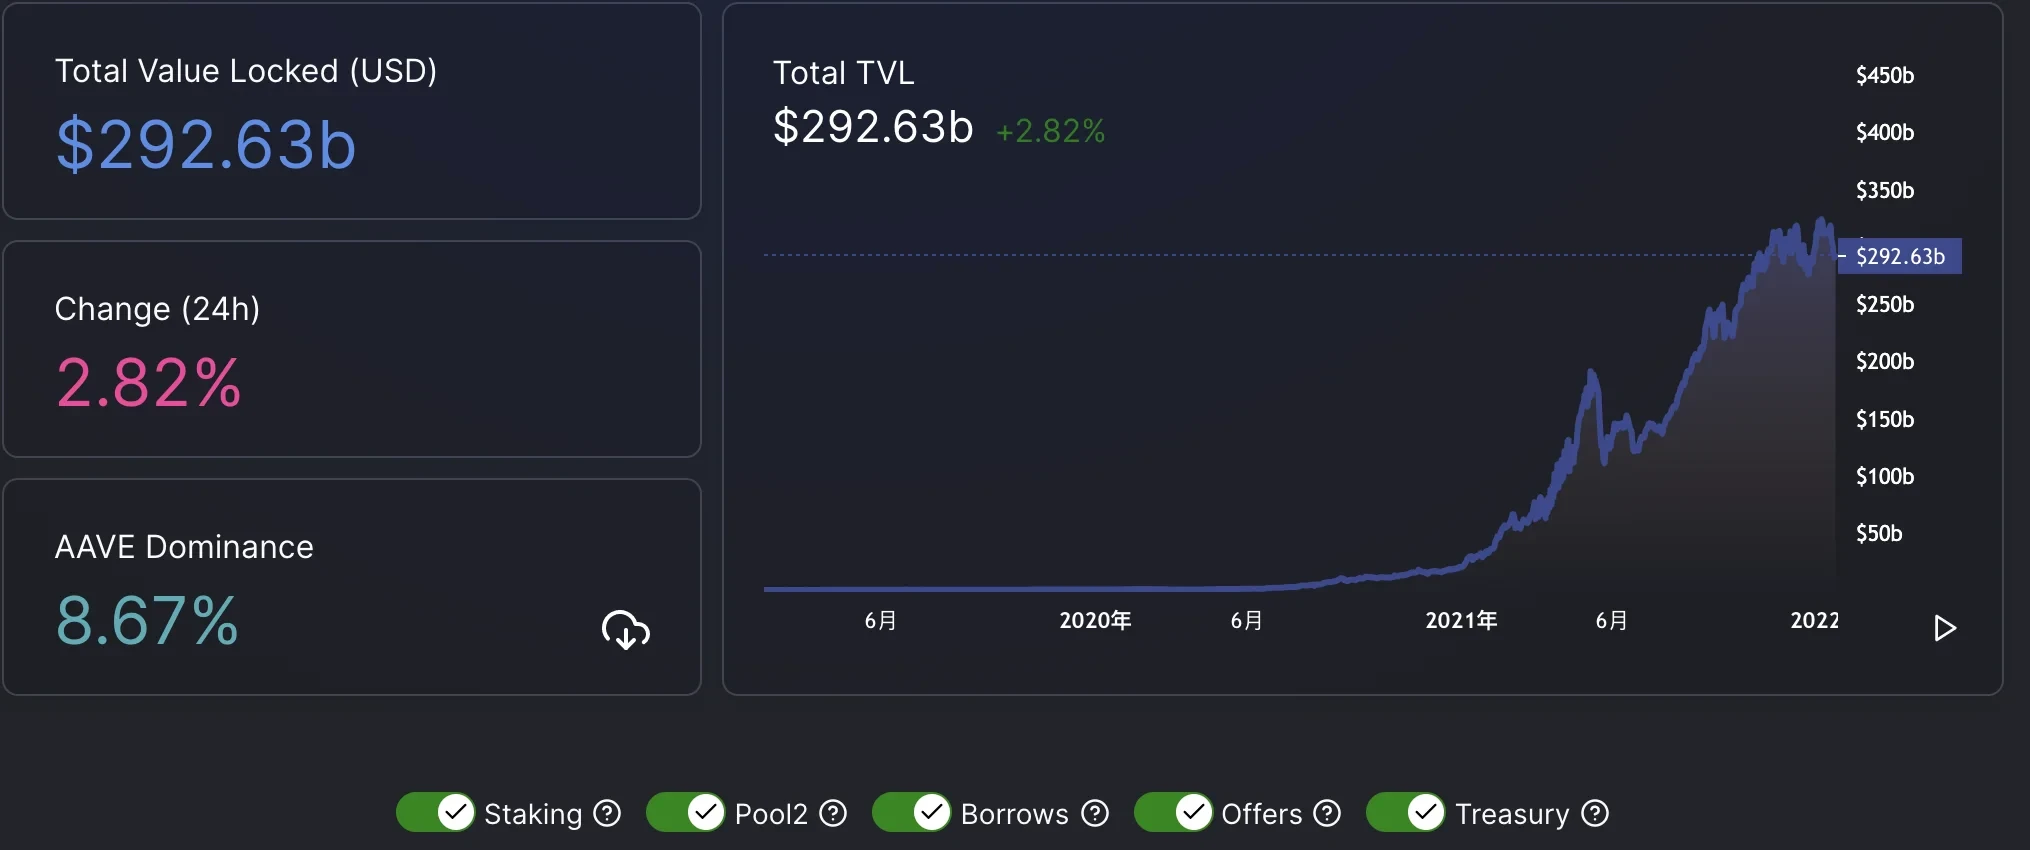The image size is (2030, 850).
Task: Click the 2020年 label on the time axis
Action: pos(1095,621)
